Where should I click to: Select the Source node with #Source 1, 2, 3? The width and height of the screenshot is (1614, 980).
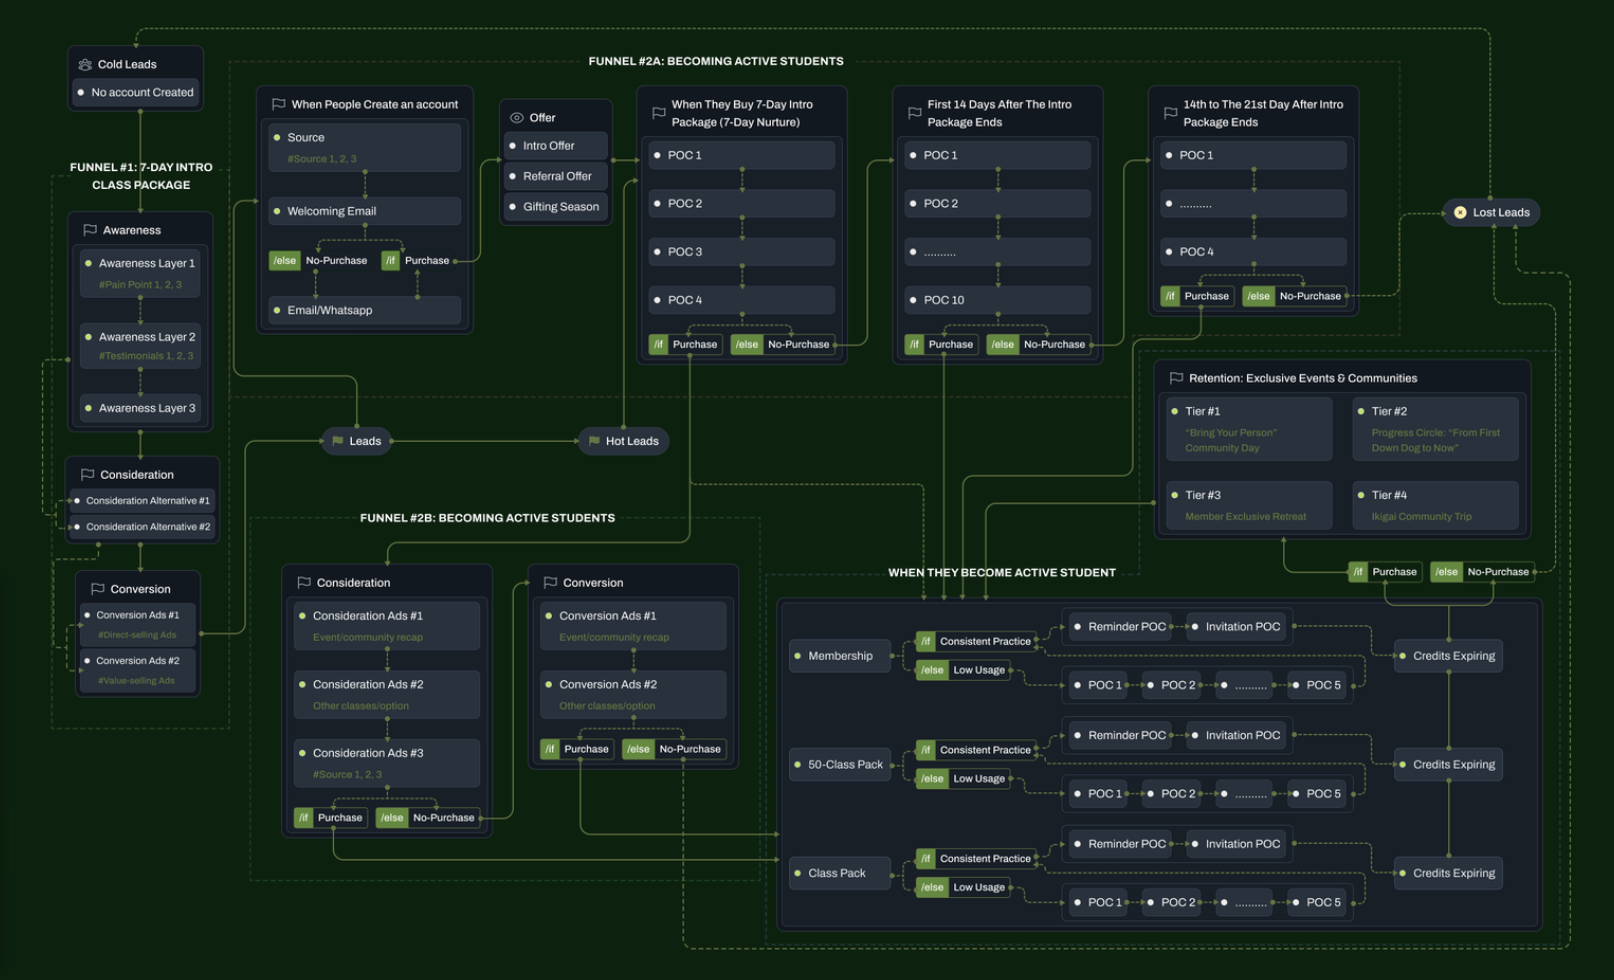(x=365, y=147)
